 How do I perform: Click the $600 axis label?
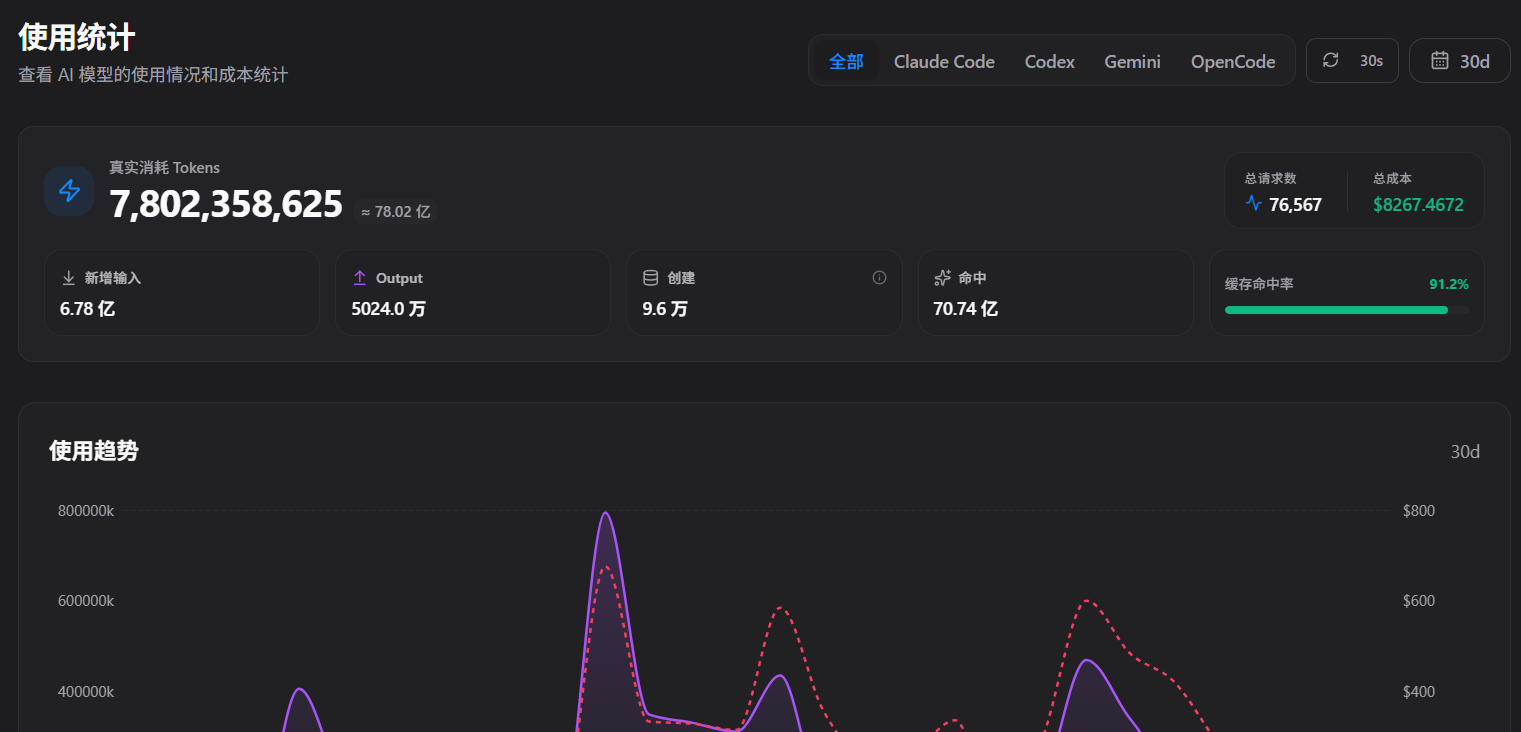point(1419,601)
